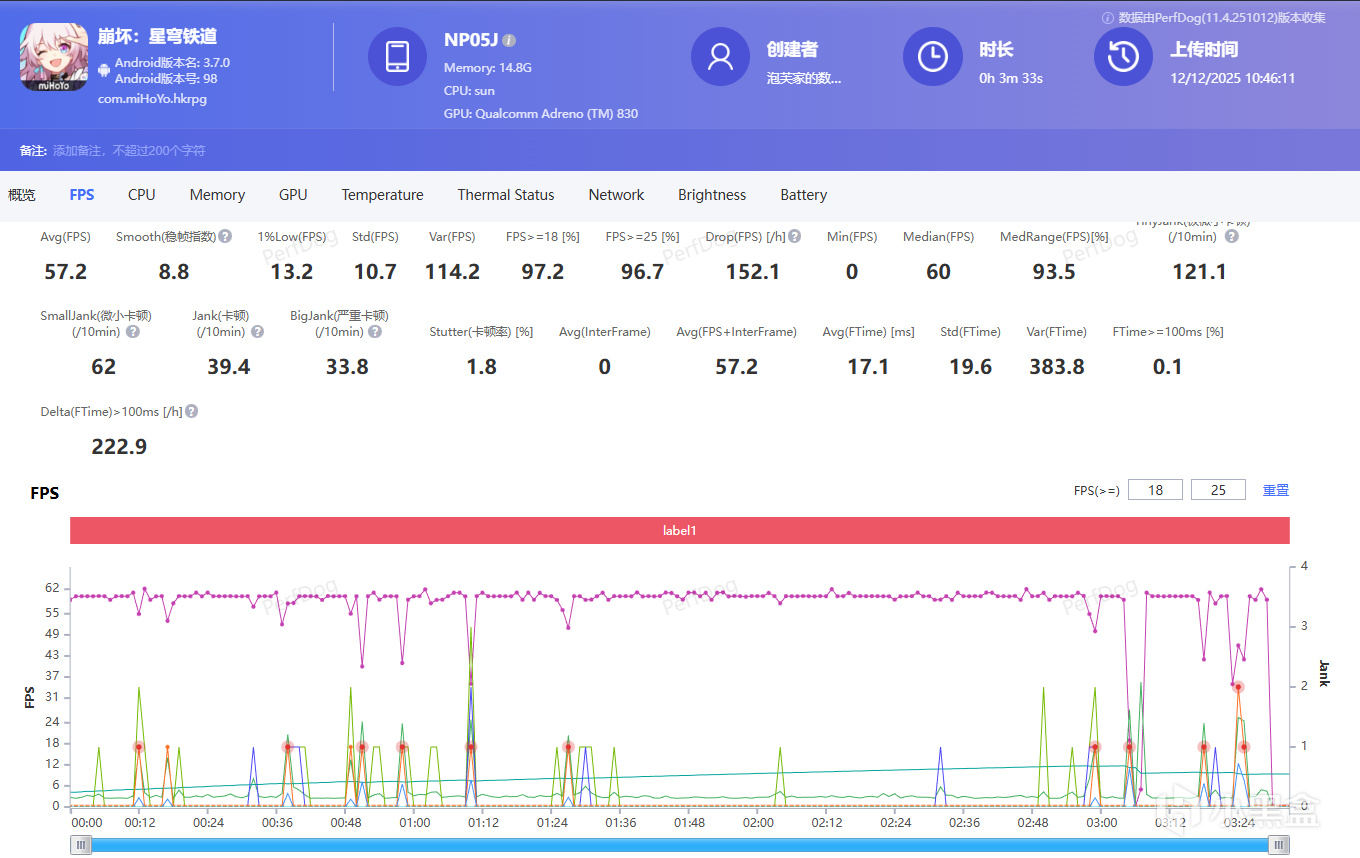Click the upload time history icon
1360x858 pixels.
(1123, 57)
